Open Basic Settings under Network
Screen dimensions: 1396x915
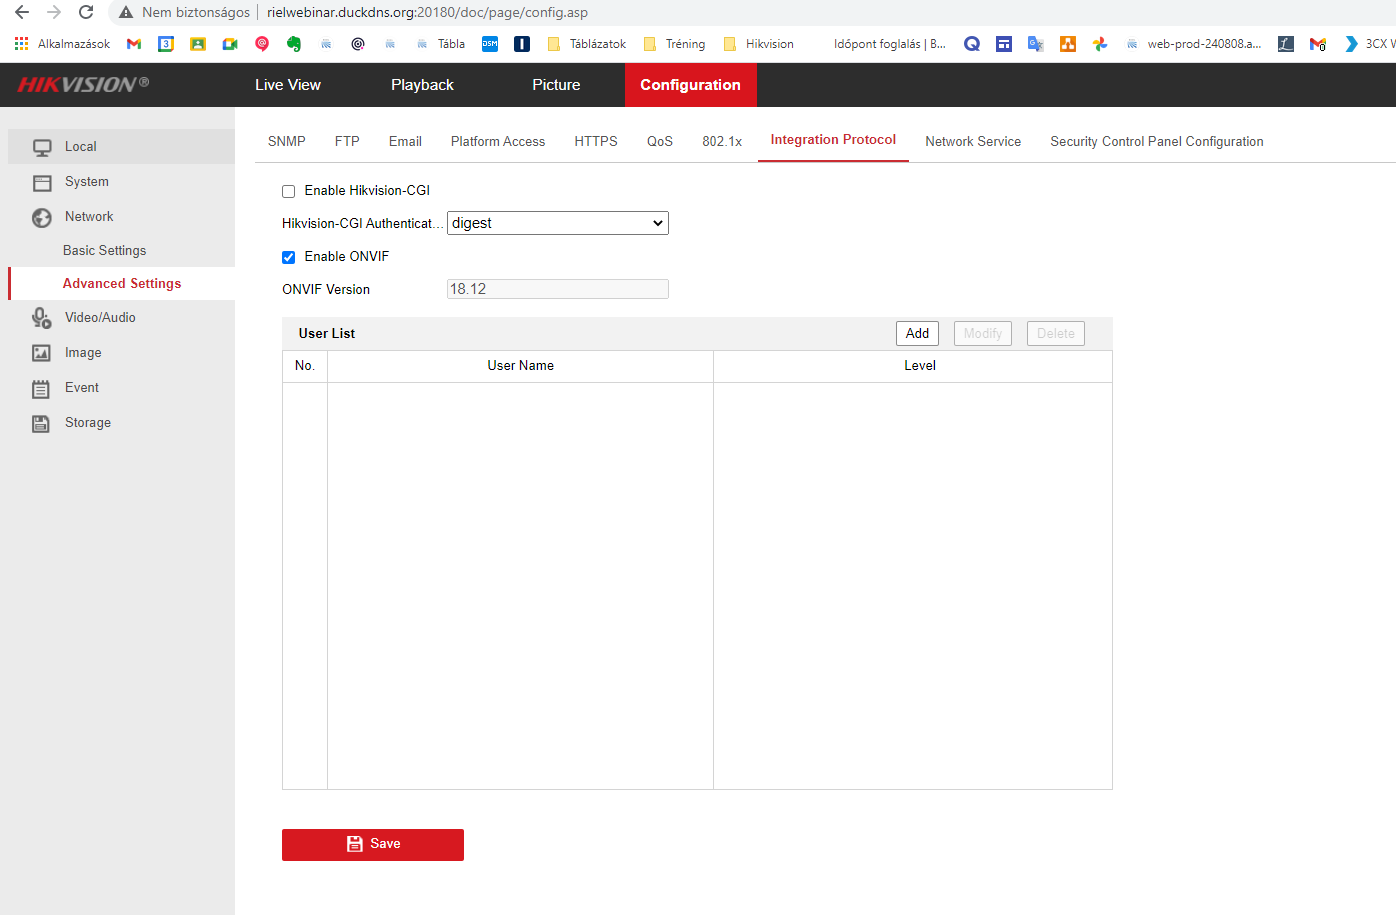104,251
